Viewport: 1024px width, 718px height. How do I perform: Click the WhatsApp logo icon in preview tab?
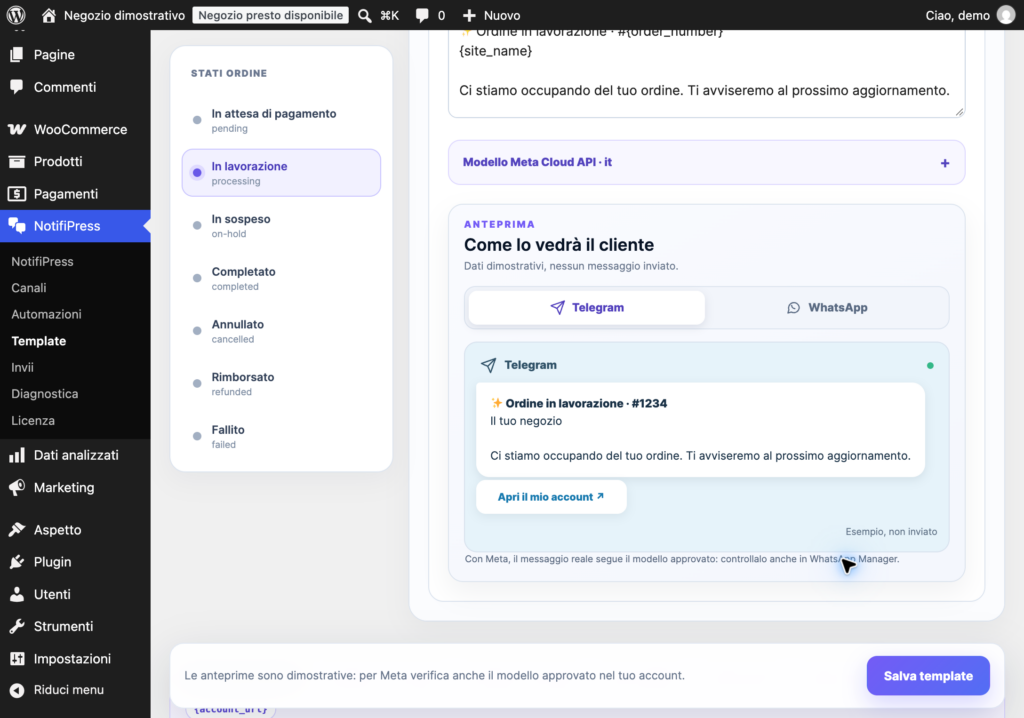(793, 308)
